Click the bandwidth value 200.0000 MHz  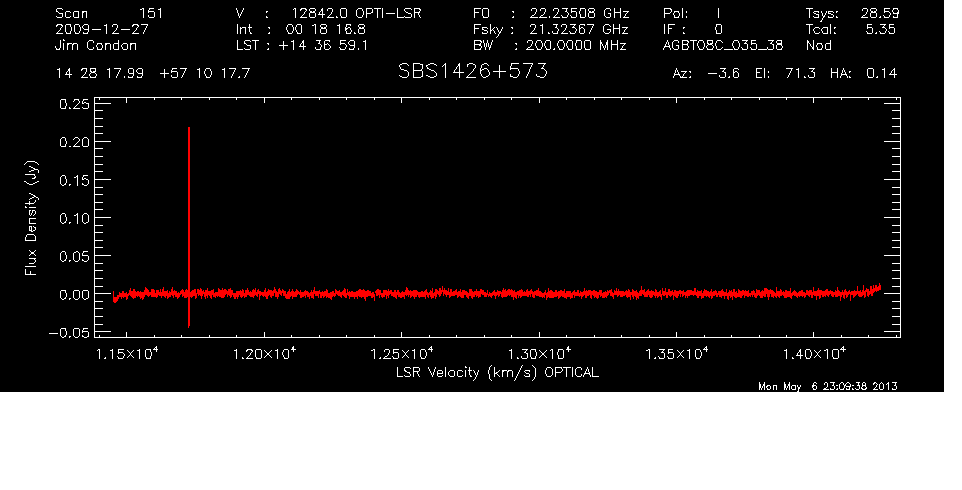(x=576, y=45)
